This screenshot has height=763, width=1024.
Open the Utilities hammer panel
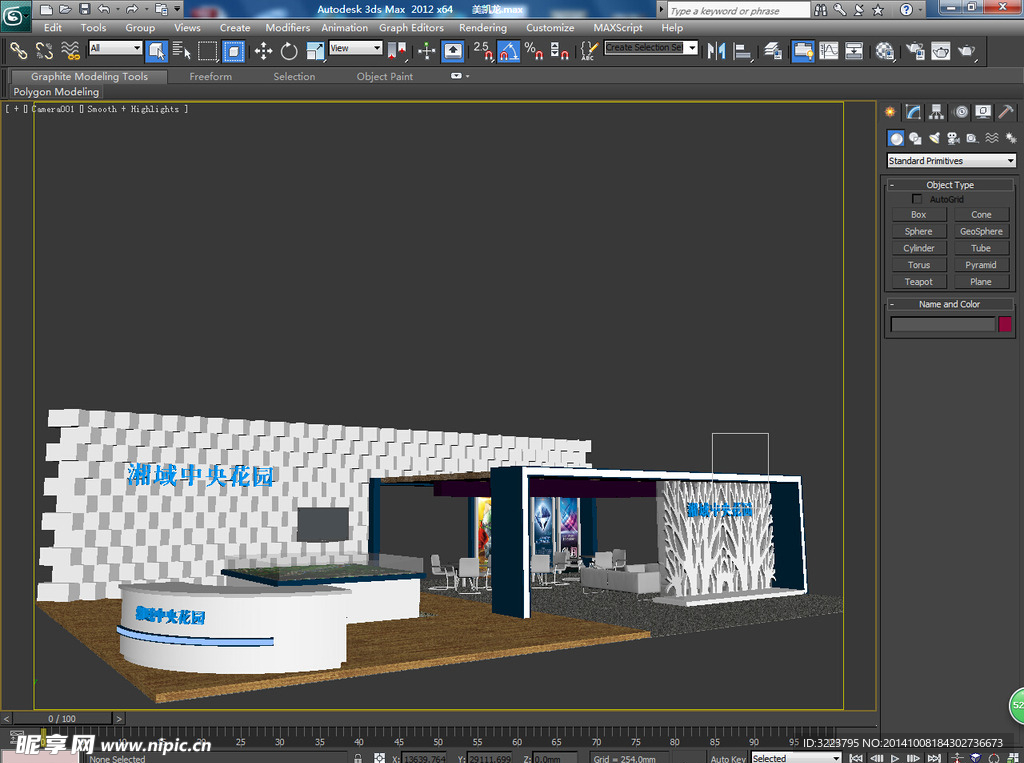click(1007, 112)
